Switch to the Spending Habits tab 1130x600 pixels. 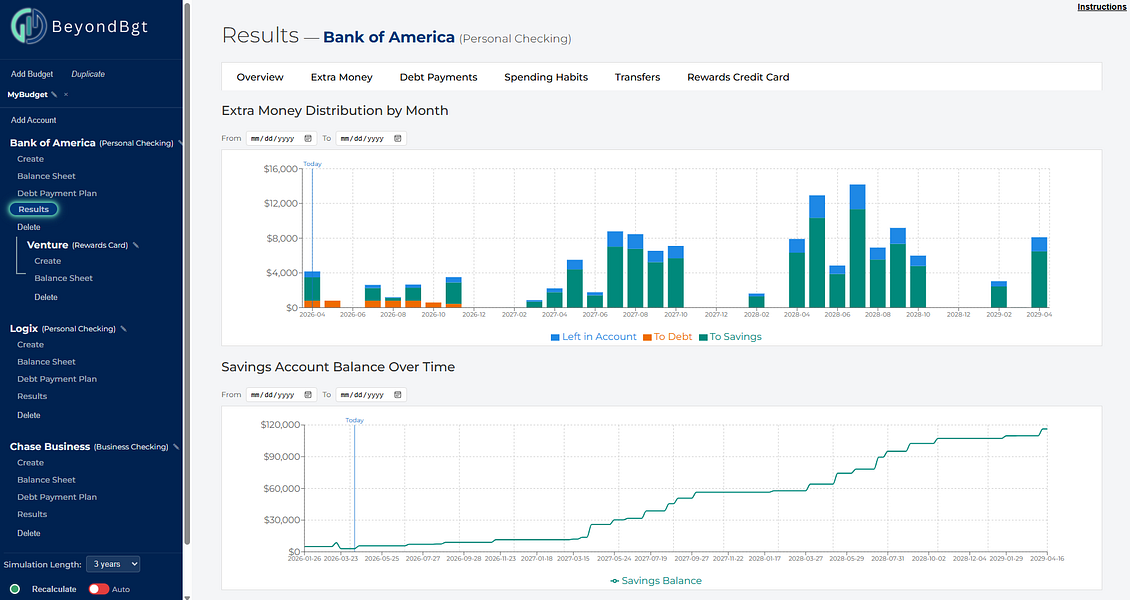(x=546, y=77)
